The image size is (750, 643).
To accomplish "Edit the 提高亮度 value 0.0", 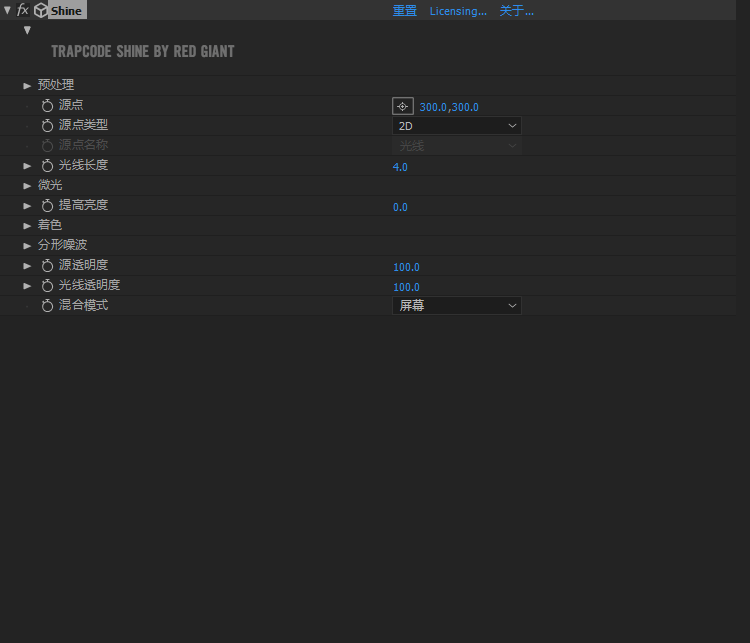I will (x=400, y=207).
